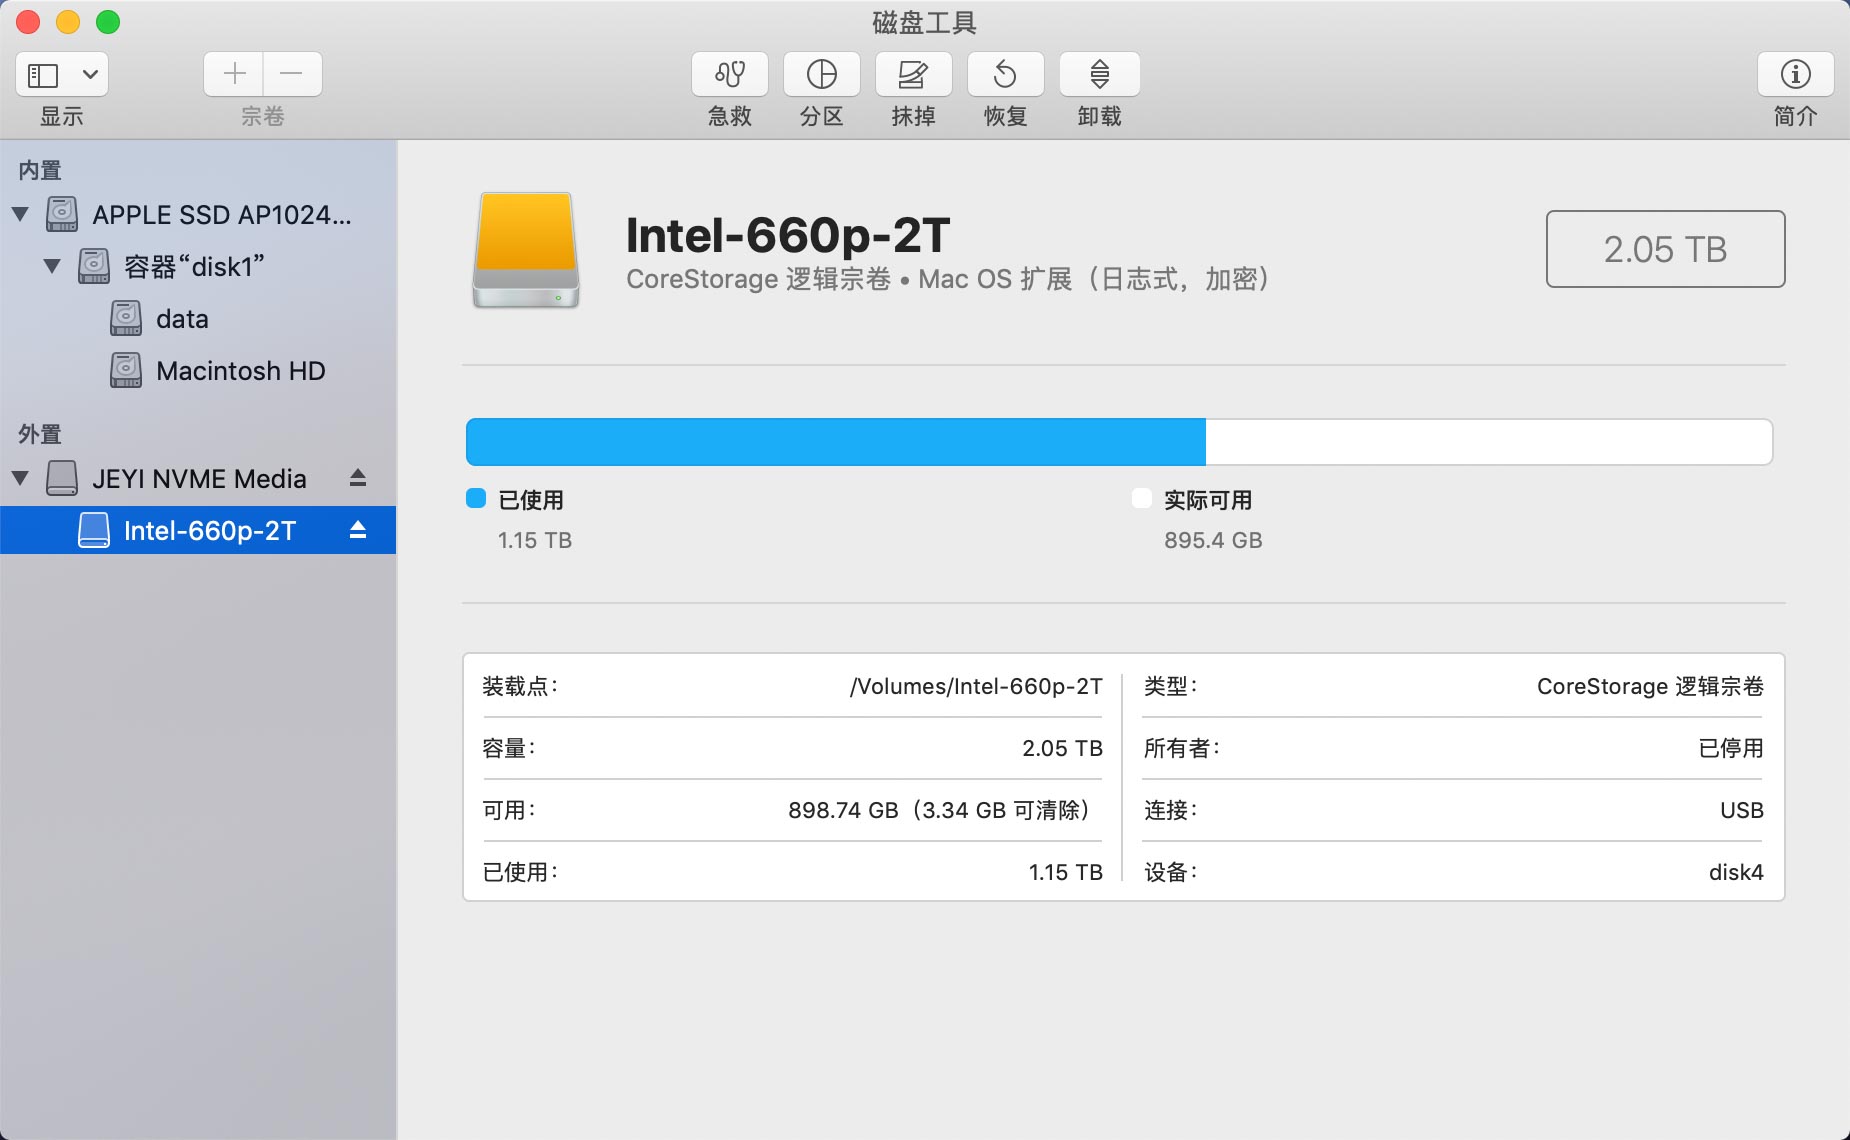Click the data volume icon
The image size is (1850, 1140).
tap(126, 318)
